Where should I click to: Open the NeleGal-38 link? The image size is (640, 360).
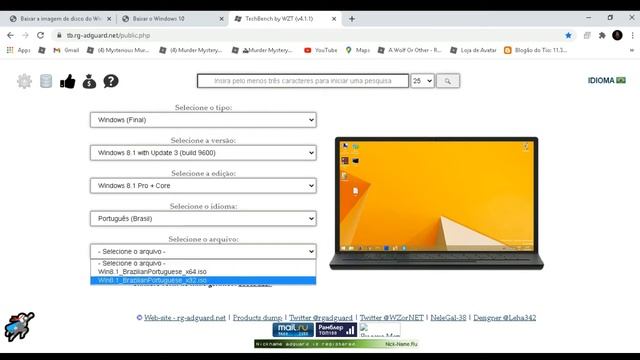(448, 318)
